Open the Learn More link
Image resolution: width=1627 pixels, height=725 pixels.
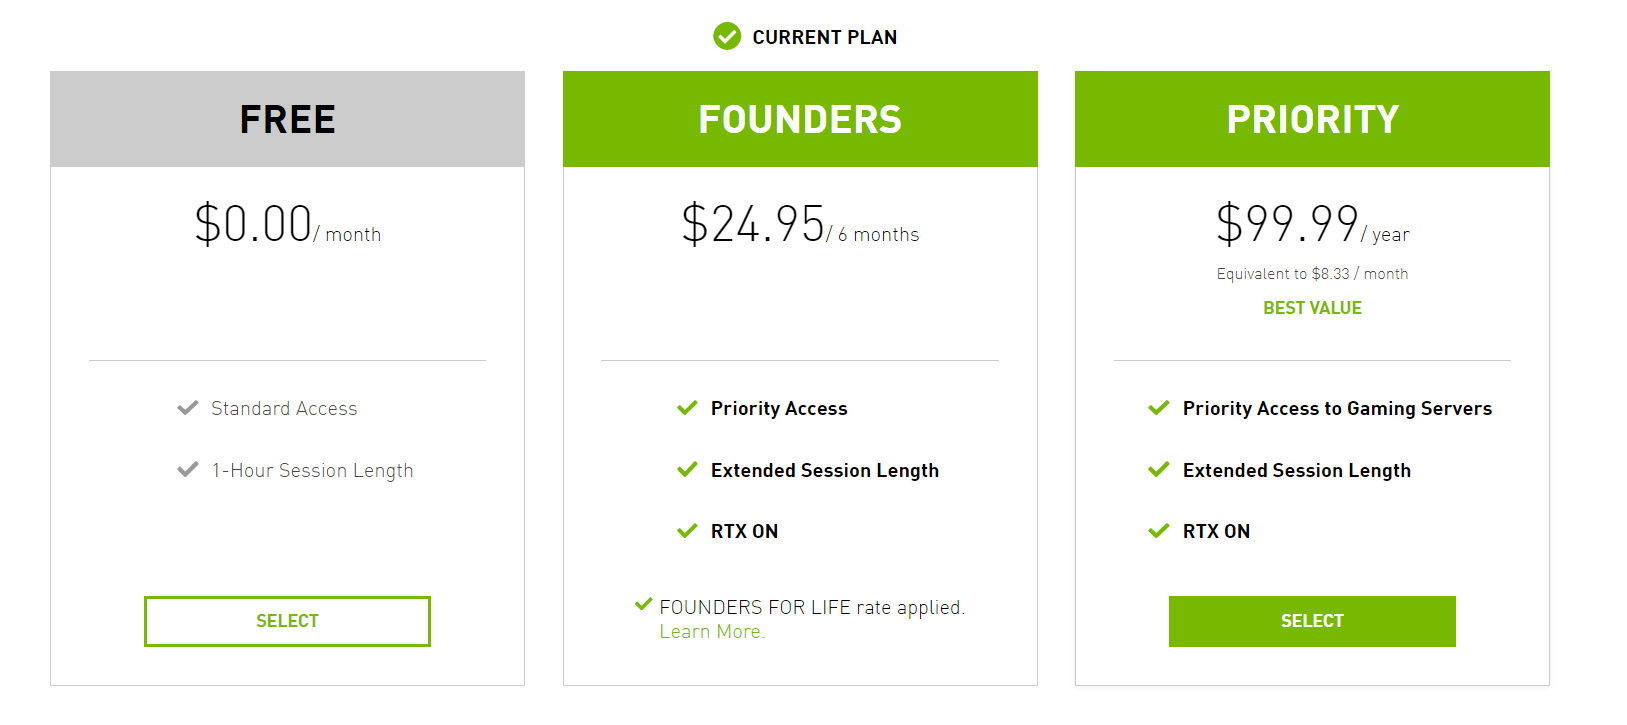[712, 632]
